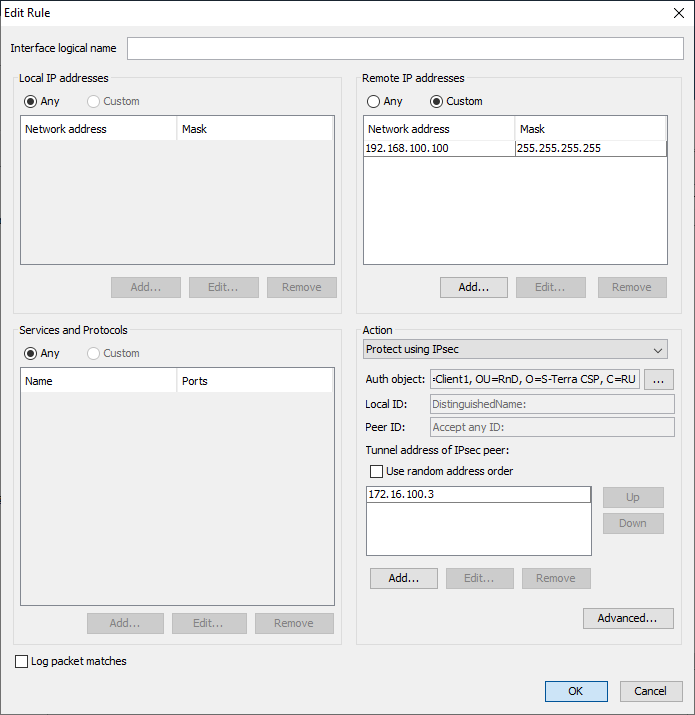The image size is (695, 715).
Task: Cancel the Edit Rule dialog
Action: (x=651, y=691)
